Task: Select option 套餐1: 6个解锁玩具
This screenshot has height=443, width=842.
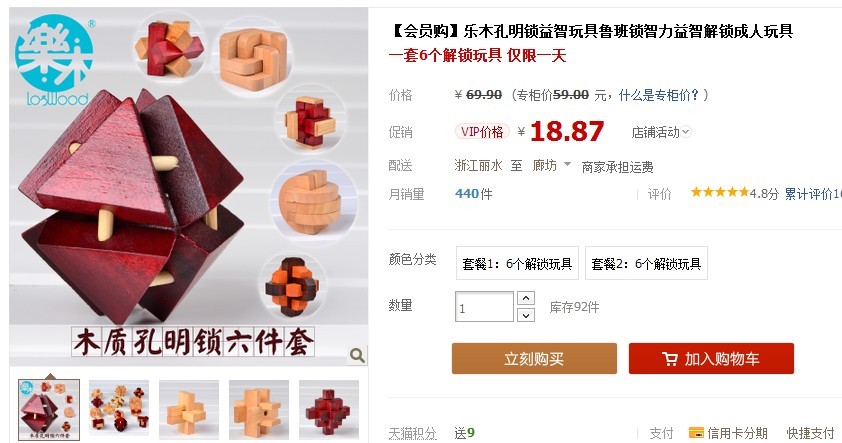Action: (517, 263)
